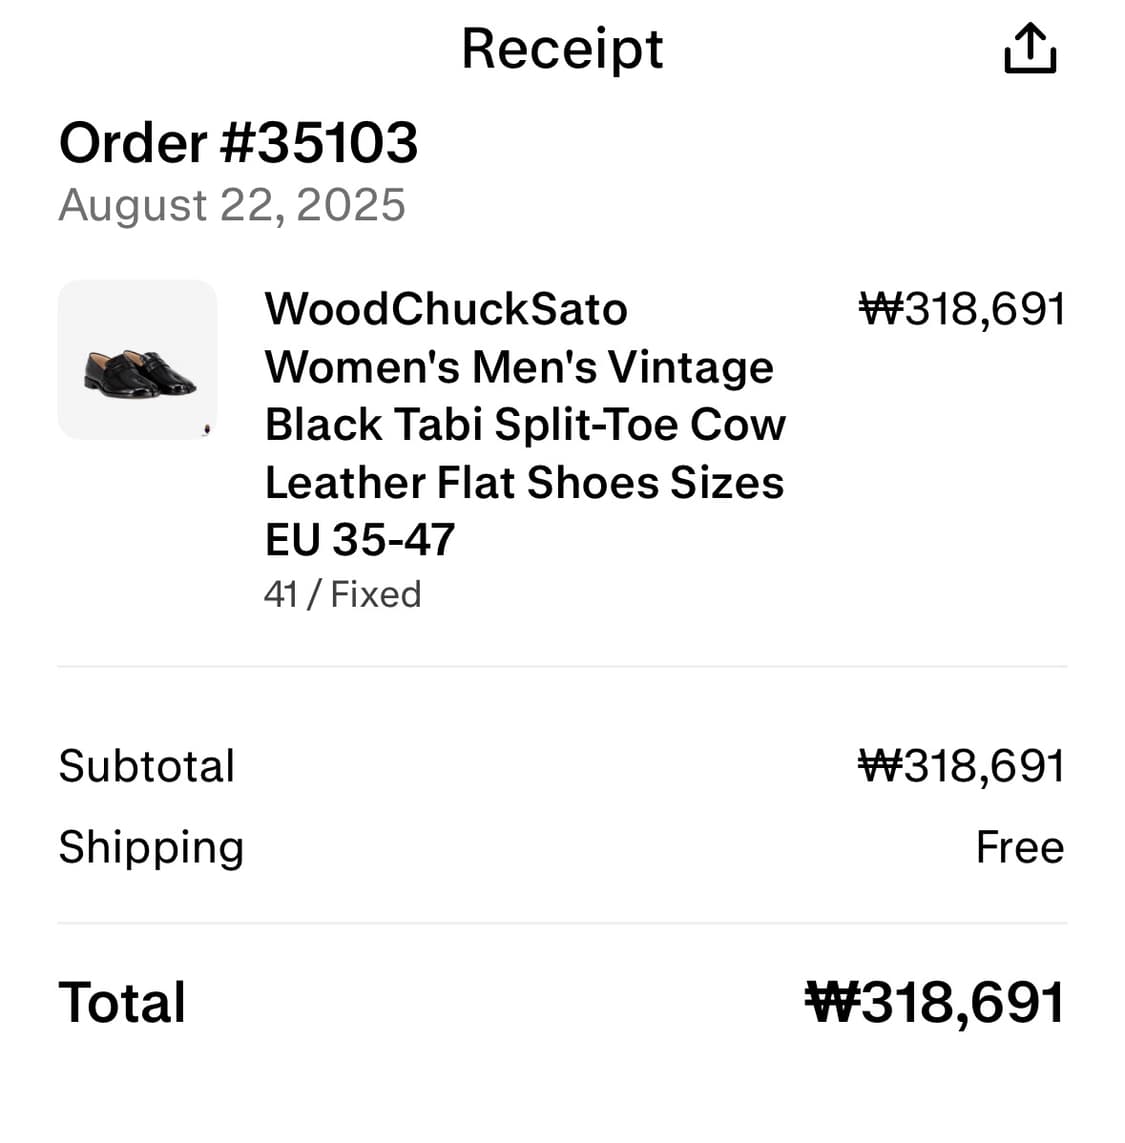Click the bold Total amount ₩318,691
The image size is (1125, 1143).
click(935, 1002)
